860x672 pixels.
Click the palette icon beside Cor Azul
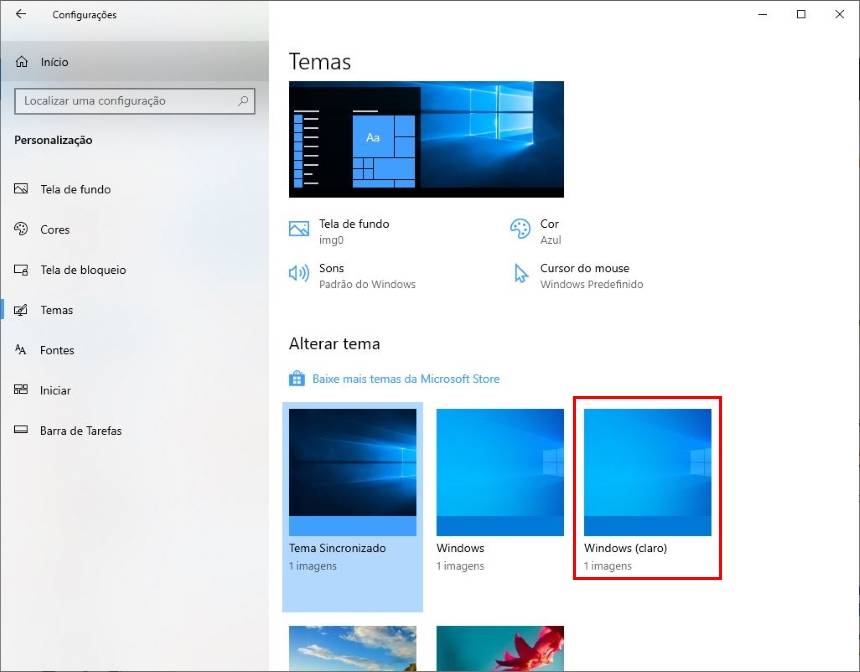tap(519, 229)
